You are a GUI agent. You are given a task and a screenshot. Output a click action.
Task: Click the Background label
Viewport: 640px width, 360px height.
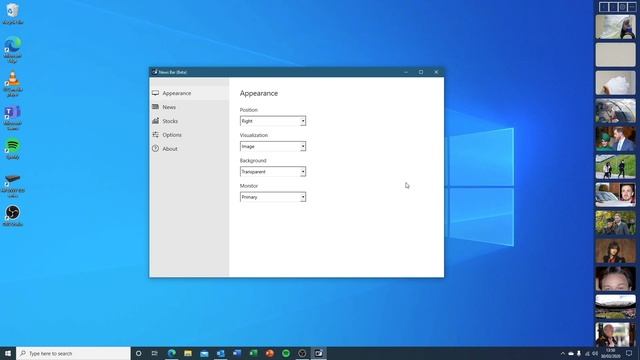pos(253,160)
